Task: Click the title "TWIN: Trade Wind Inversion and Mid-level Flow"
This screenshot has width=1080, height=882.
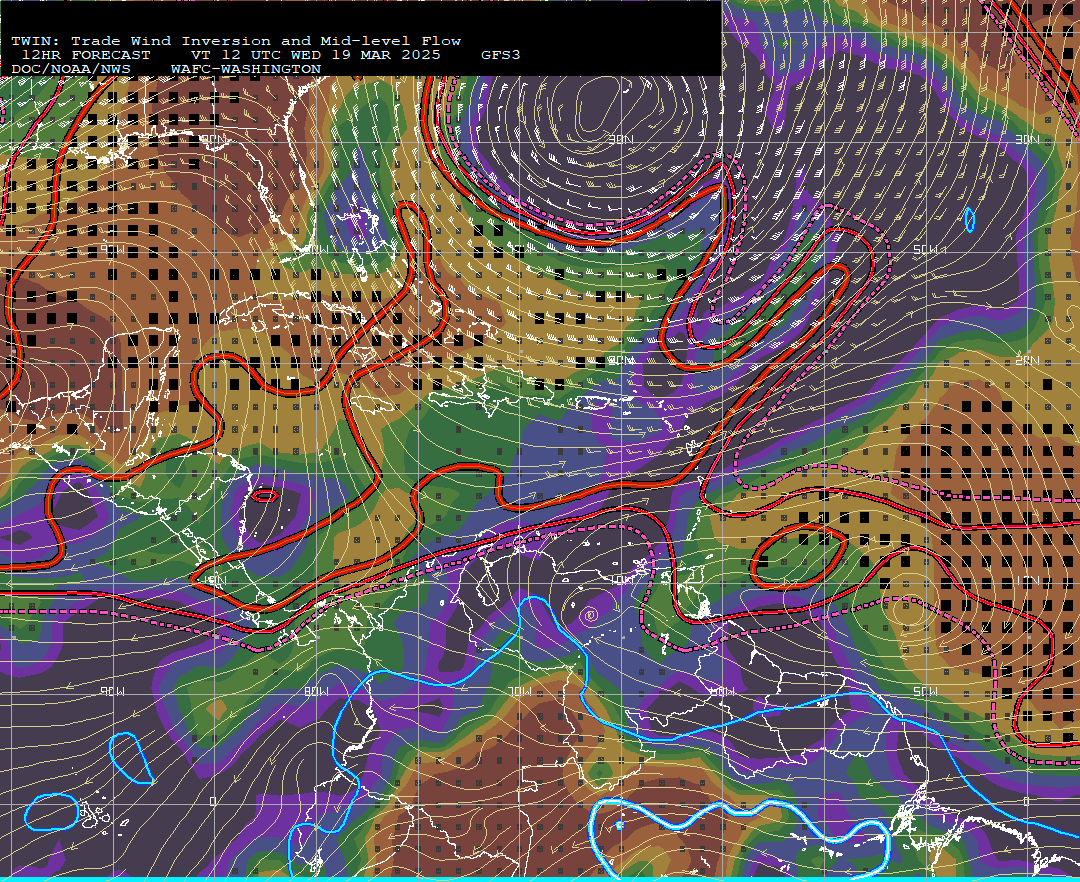Action: [x=236, y=41]
